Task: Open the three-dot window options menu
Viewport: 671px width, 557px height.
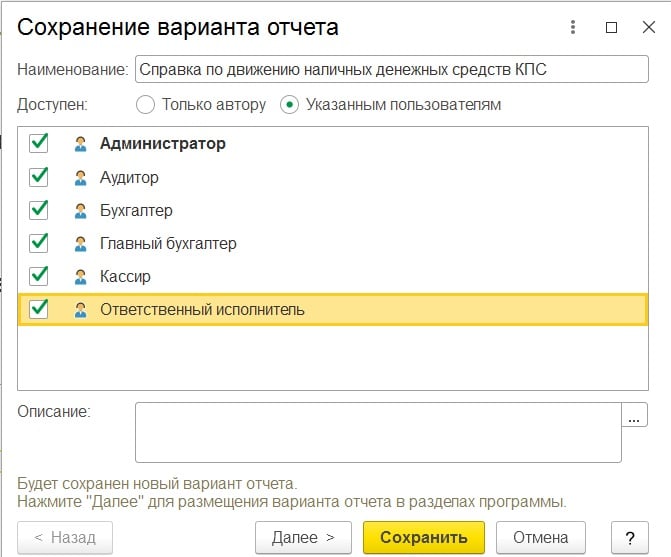Action: pos(574,28)
